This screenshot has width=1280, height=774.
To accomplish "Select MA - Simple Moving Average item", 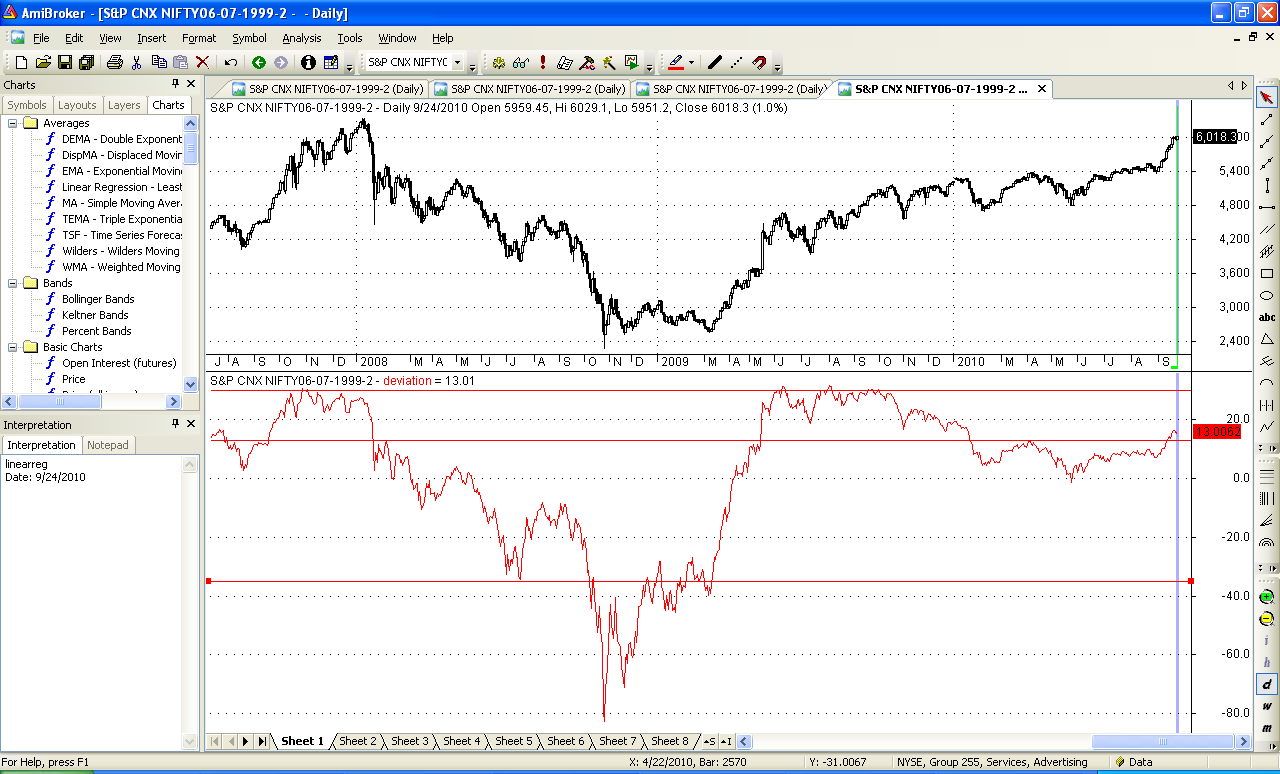I will (x=121, y=203).
